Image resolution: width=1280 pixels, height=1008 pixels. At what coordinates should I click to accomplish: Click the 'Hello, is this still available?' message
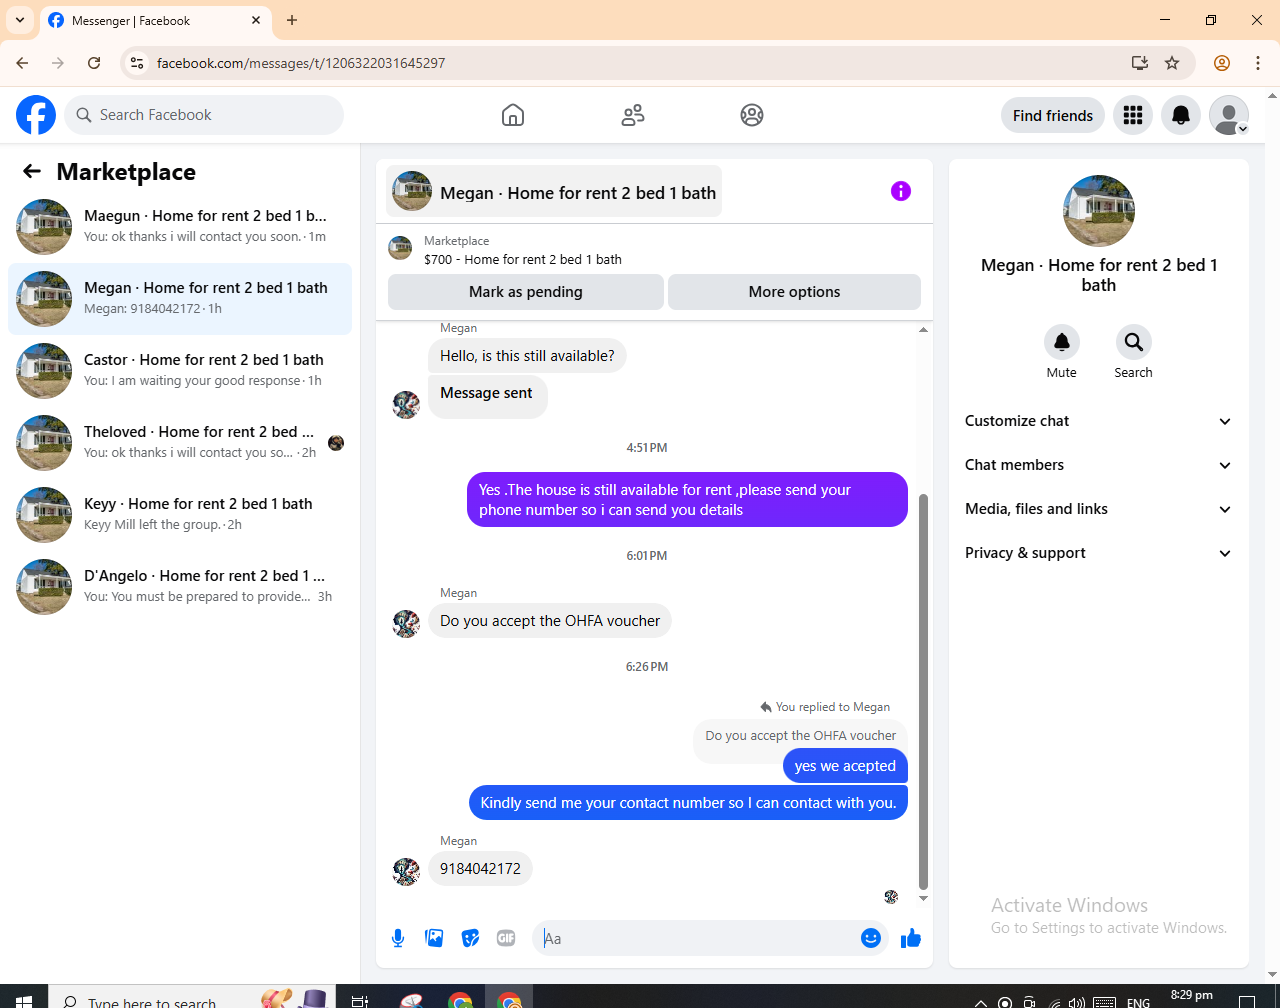[527, 356]
